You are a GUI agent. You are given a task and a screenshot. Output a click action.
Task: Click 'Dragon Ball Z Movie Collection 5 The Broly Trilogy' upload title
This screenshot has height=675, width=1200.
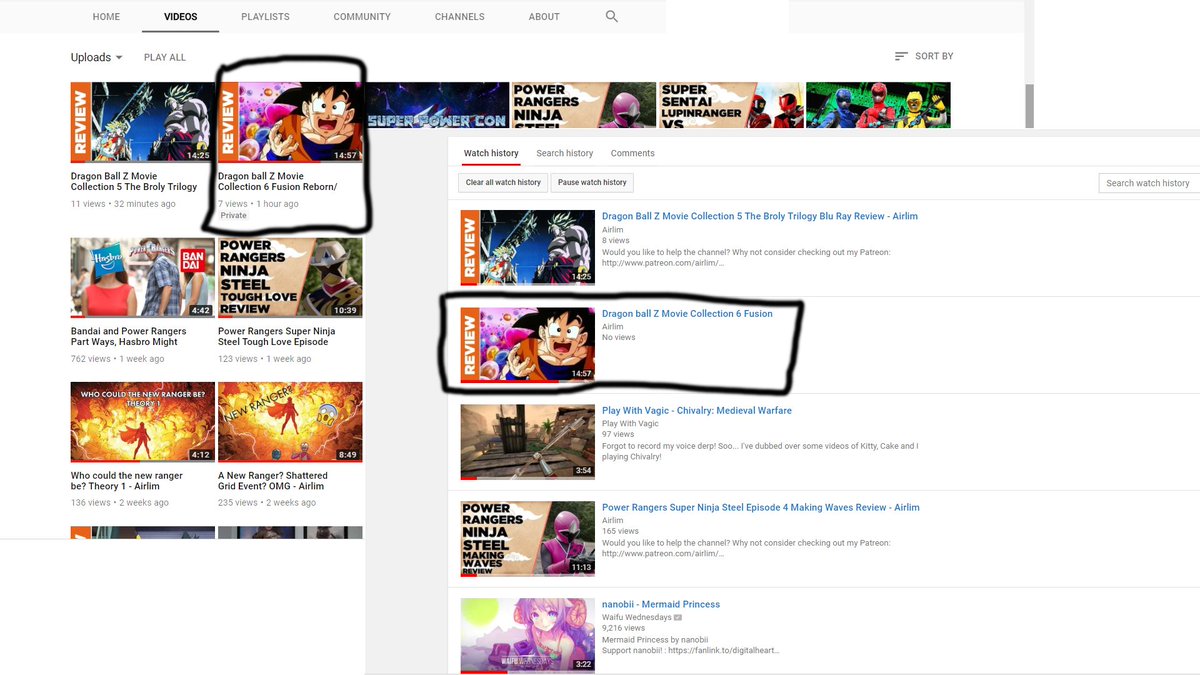134,181
